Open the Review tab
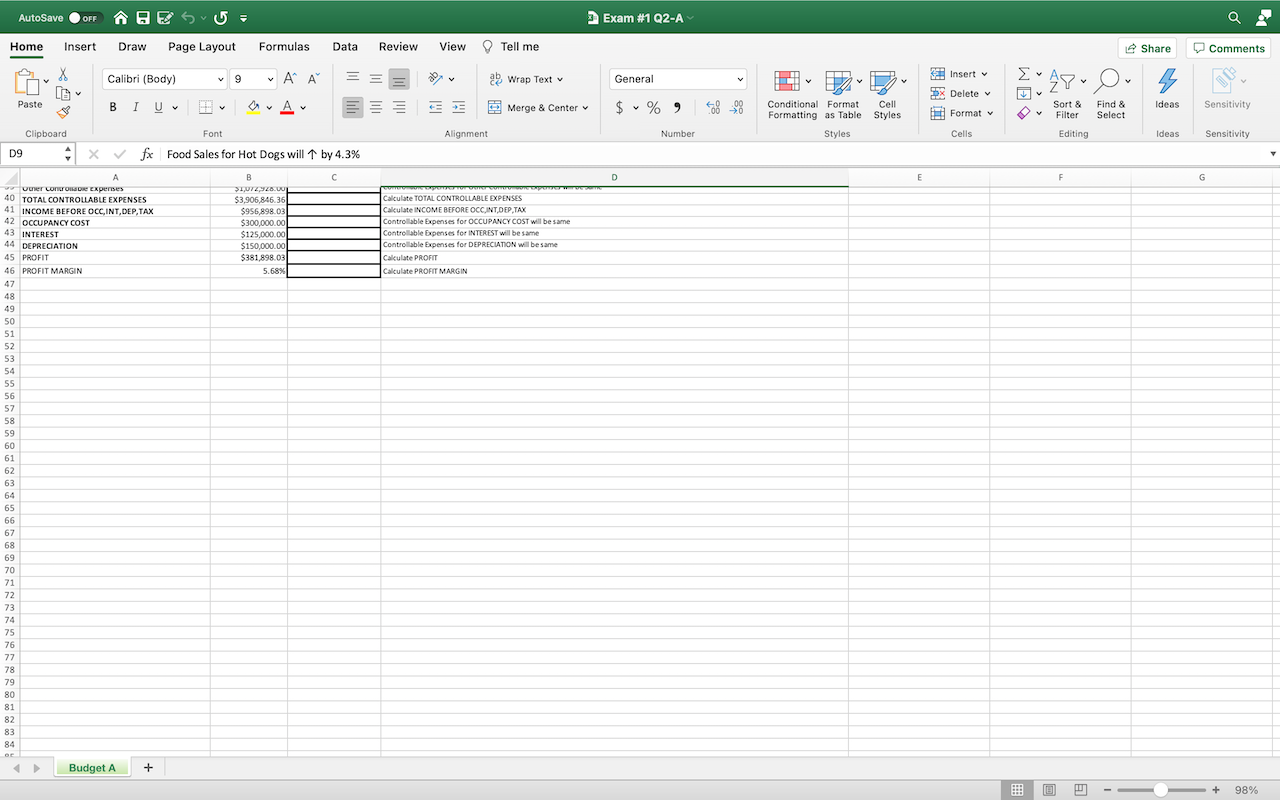The height and width of the screenshot is (800, 1280). click(x=398, y=46)
